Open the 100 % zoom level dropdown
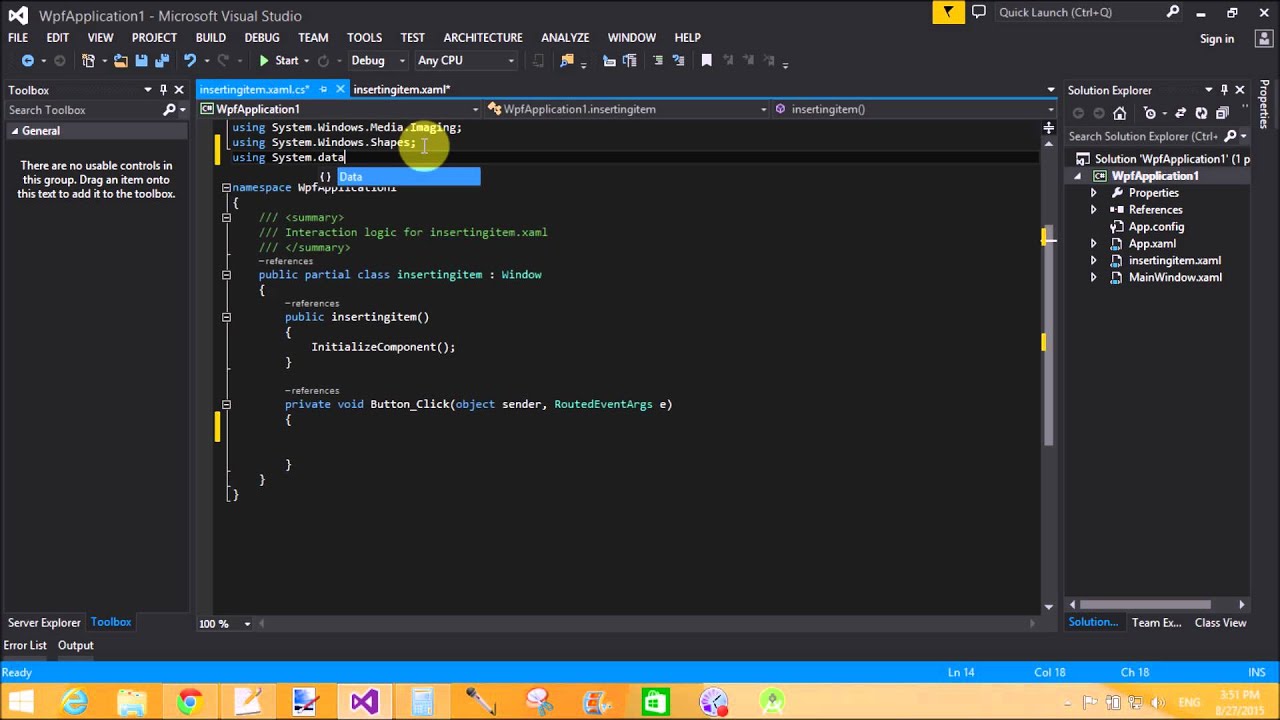The width and height of the screenshot is (1280, 720). 247,624
